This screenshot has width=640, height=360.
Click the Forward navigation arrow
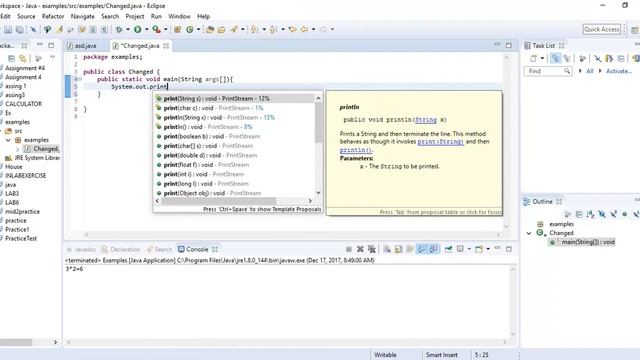tap(323, 29)
